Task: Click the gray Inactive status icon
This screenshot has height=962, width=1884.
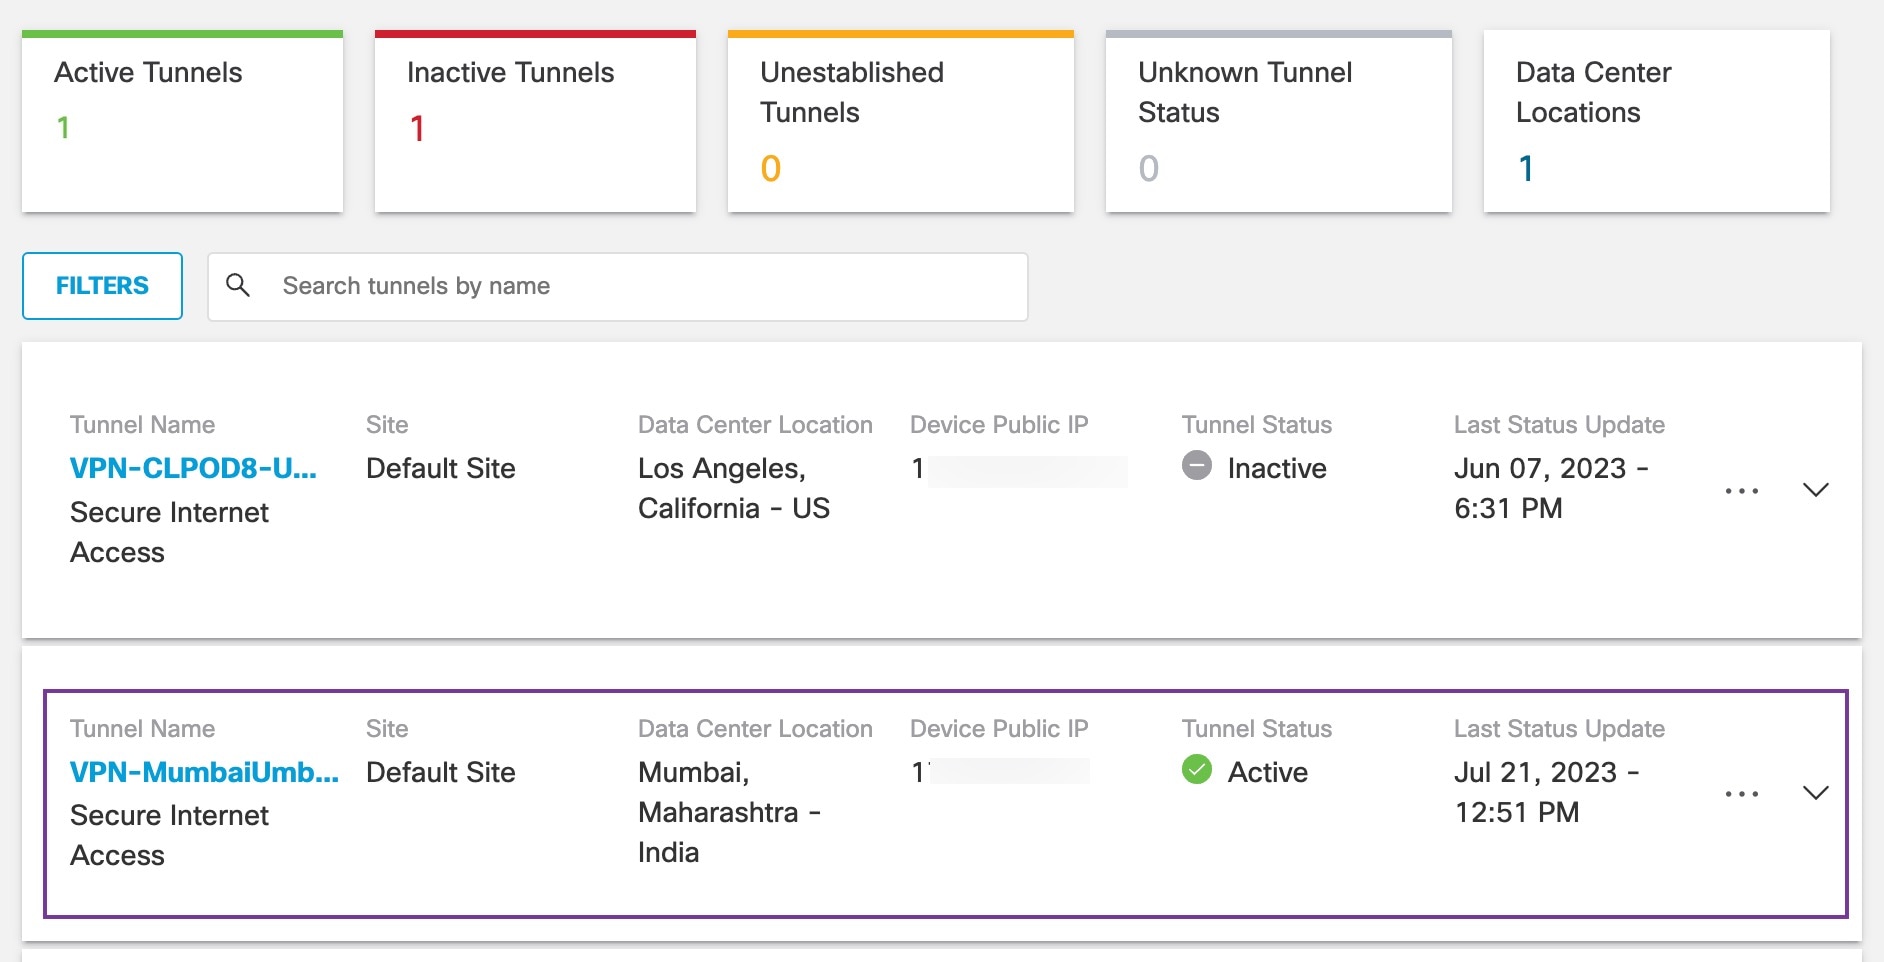Action: pyautogui.click(x=1196, y=467)
